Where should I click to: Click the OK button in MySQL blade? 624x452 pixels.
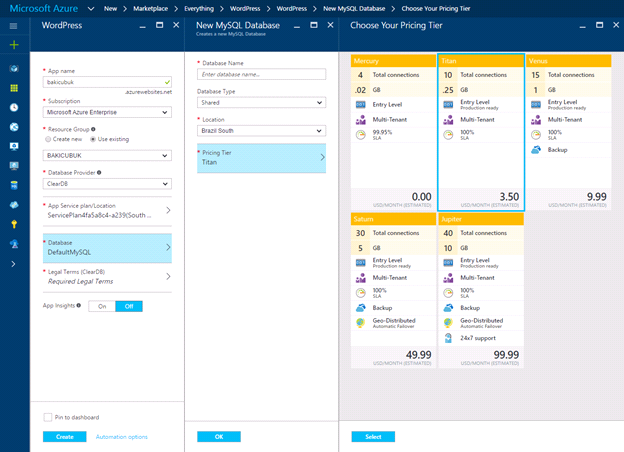coord(219,437)
